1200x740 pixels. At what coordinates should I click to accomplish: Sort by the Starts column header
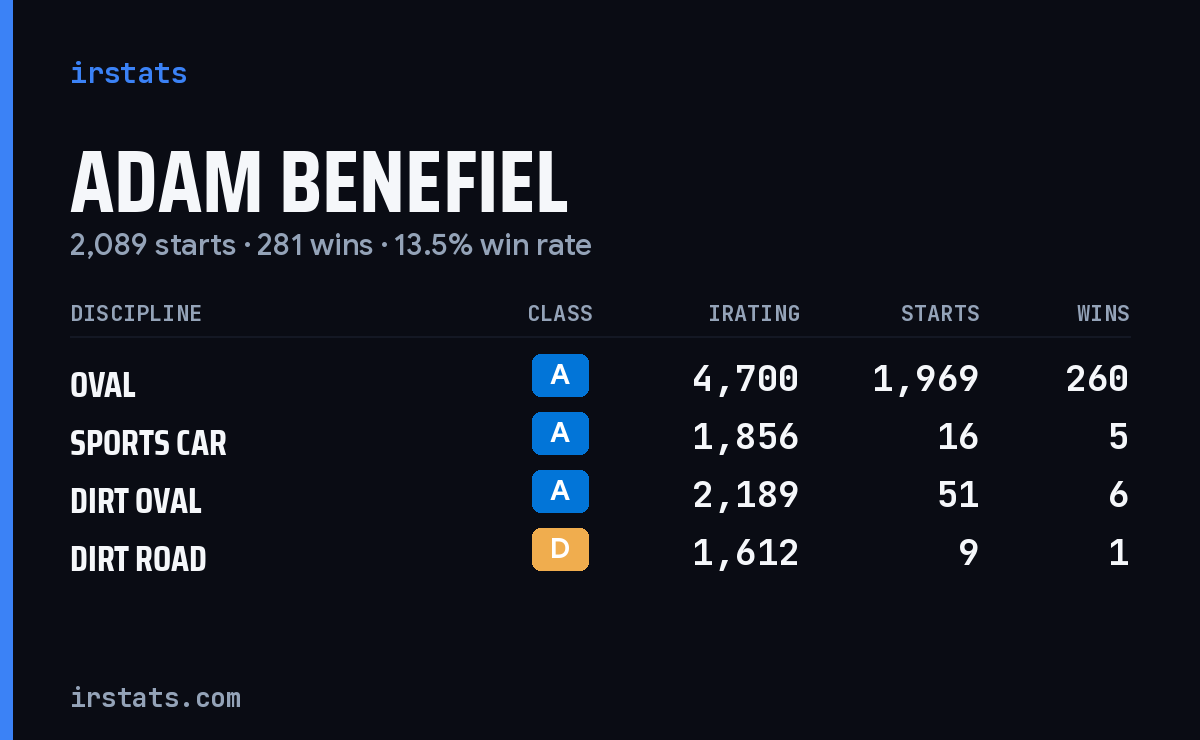click(x=940, y=314)
